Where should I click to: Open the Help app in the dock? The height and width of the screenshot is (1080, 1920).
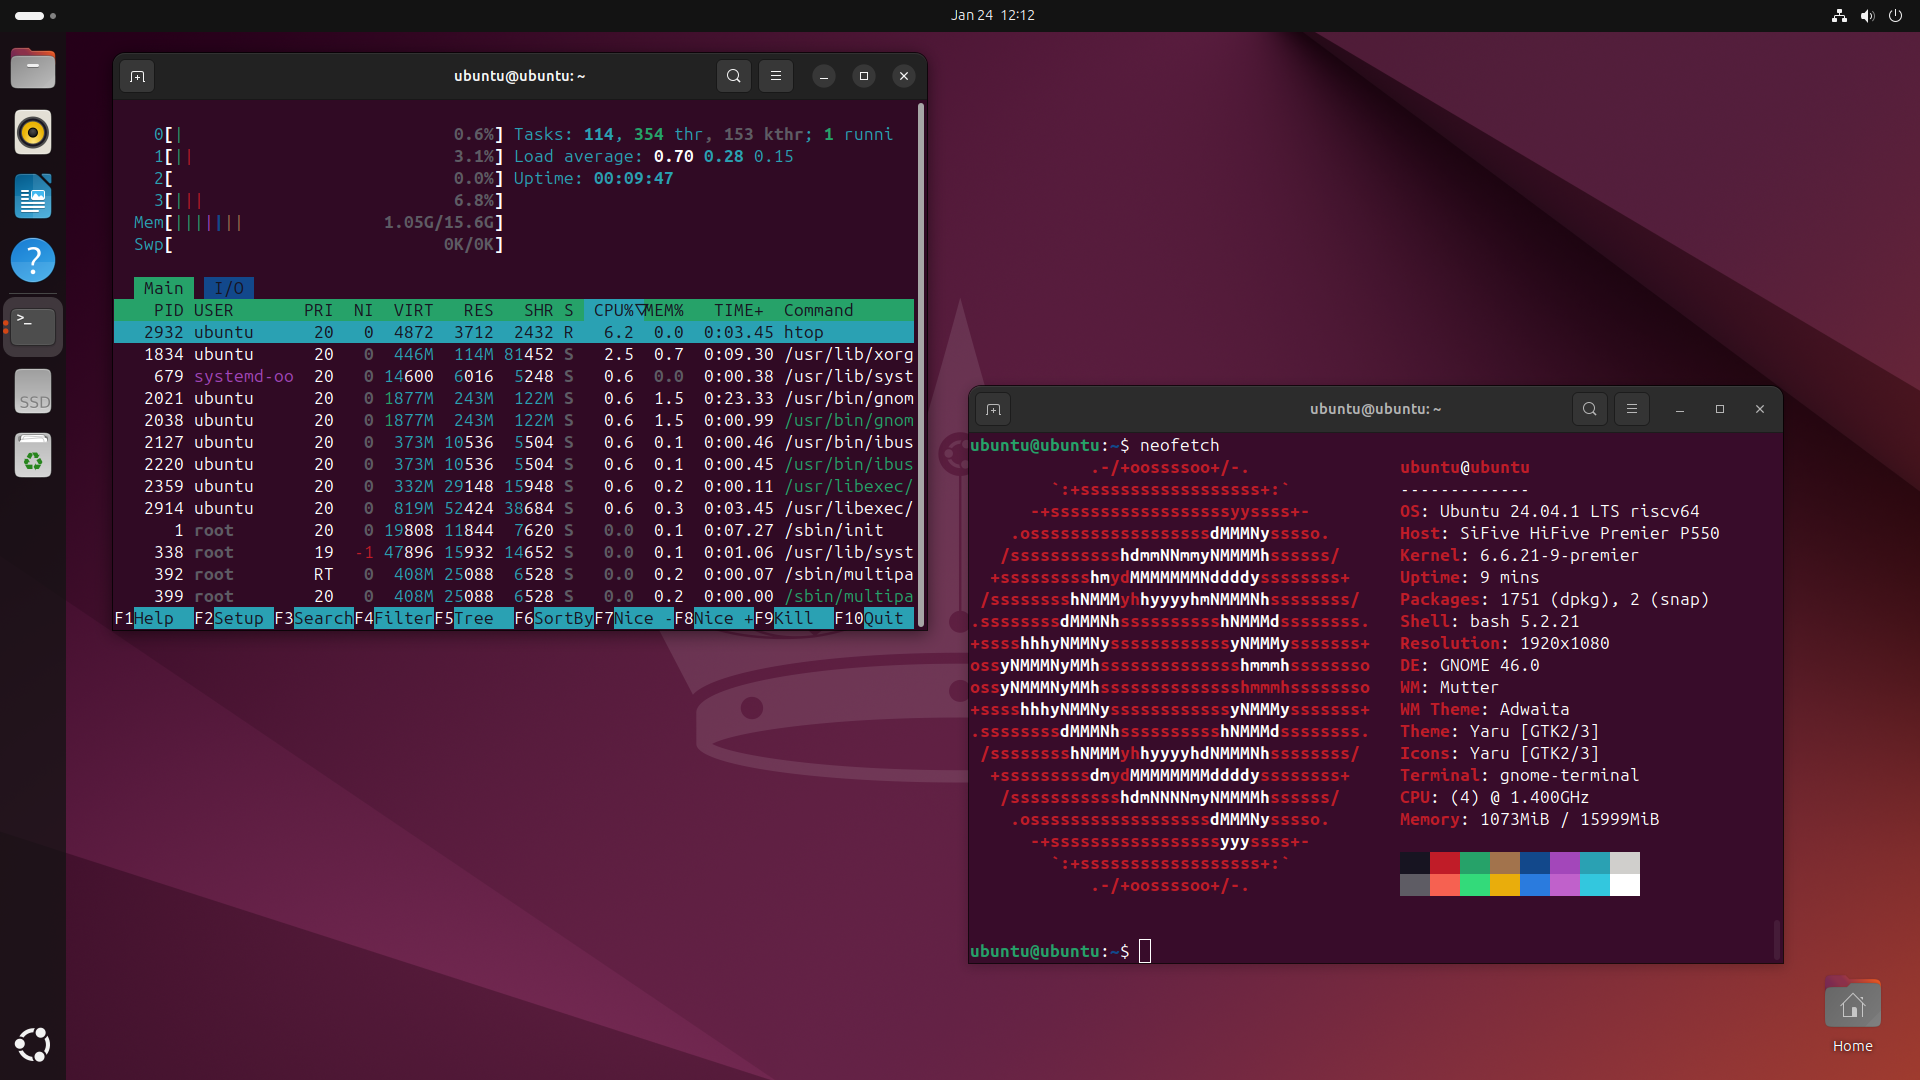(33, 260)
